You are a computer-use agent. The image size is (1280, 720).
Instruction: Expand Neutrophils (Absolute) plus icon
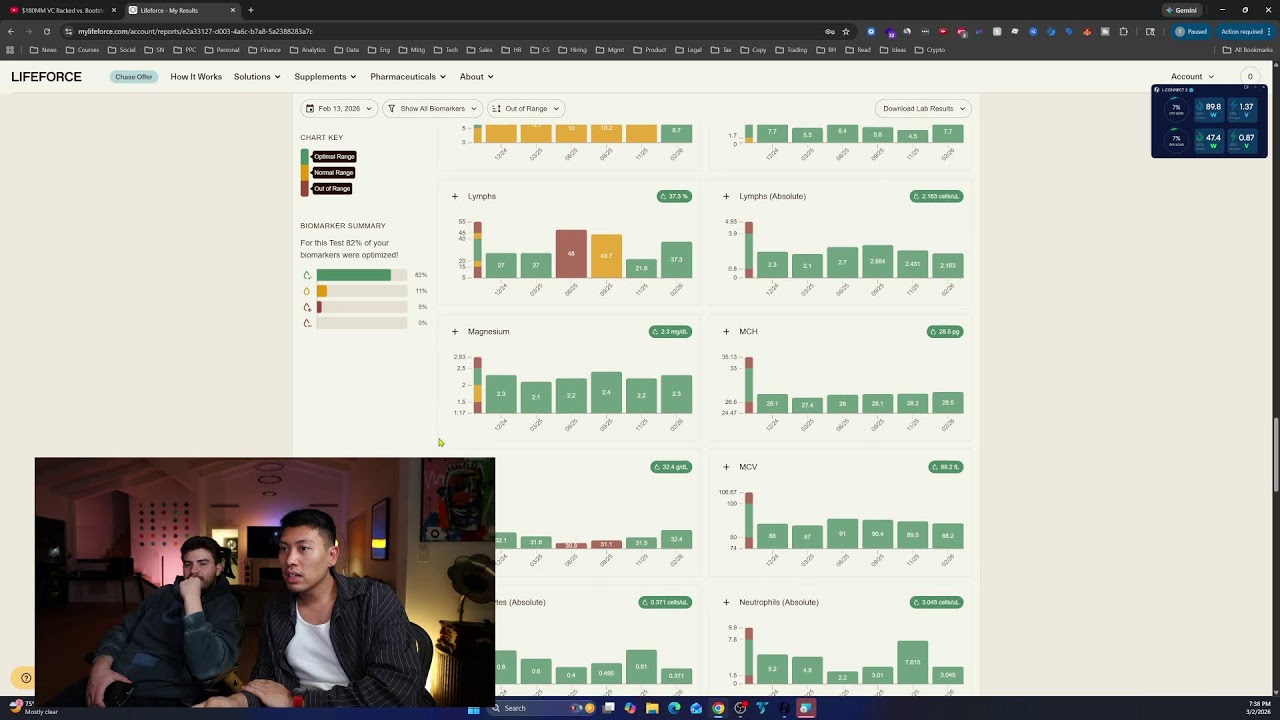coord(726,602)
